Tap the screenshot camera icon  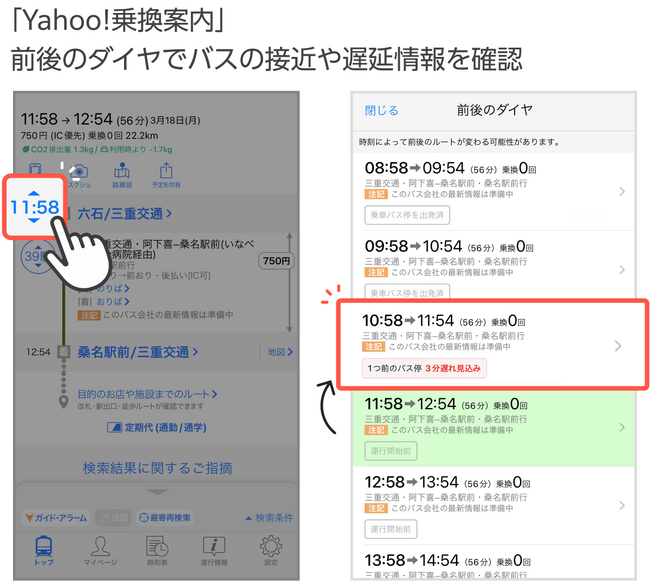(x=79, y=173)
